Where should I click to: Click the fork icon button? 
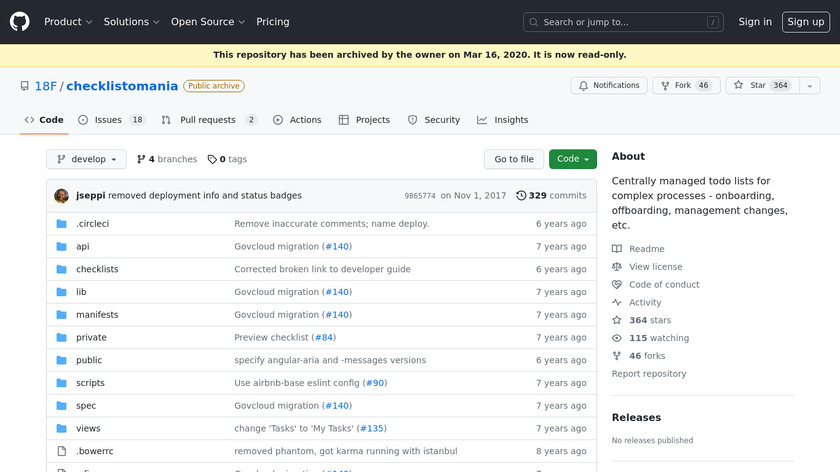pyautogui.click(x=665, y=86)
